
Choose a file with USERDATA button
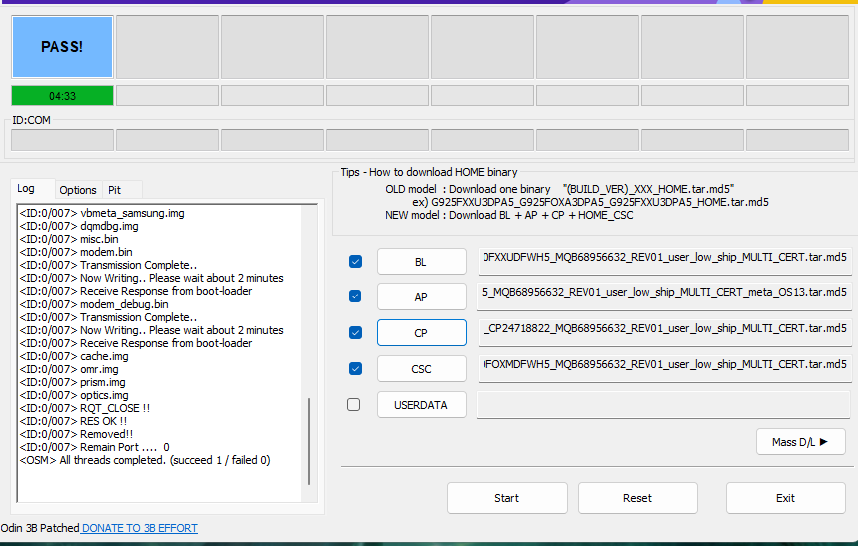(x=421, y=405)
